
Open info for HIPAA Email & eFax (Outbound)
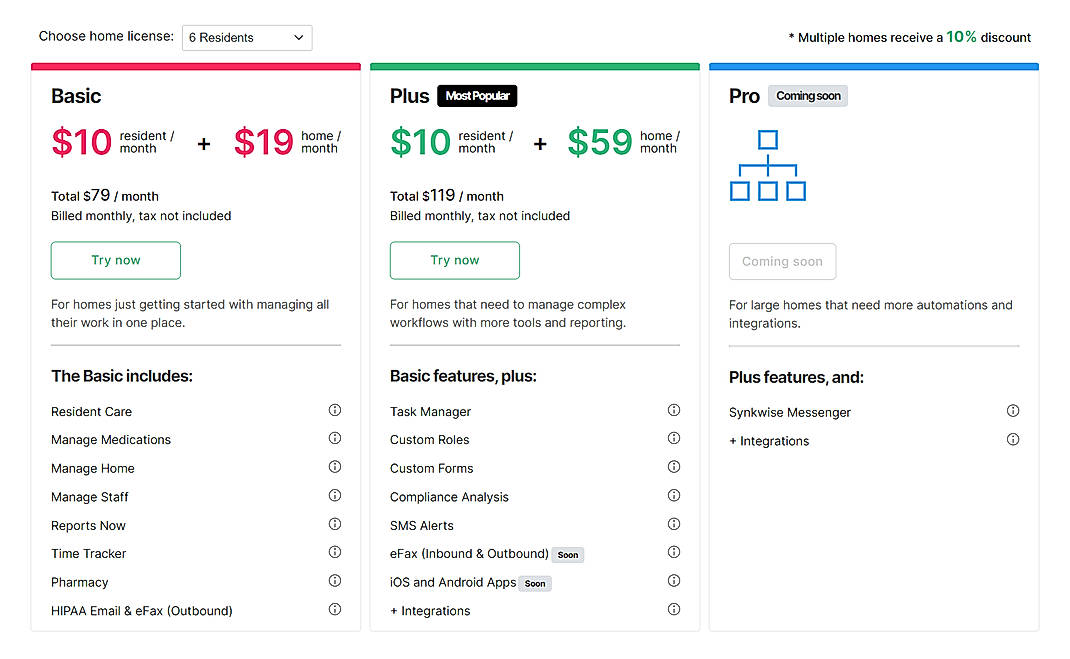[x=335, y=610]
